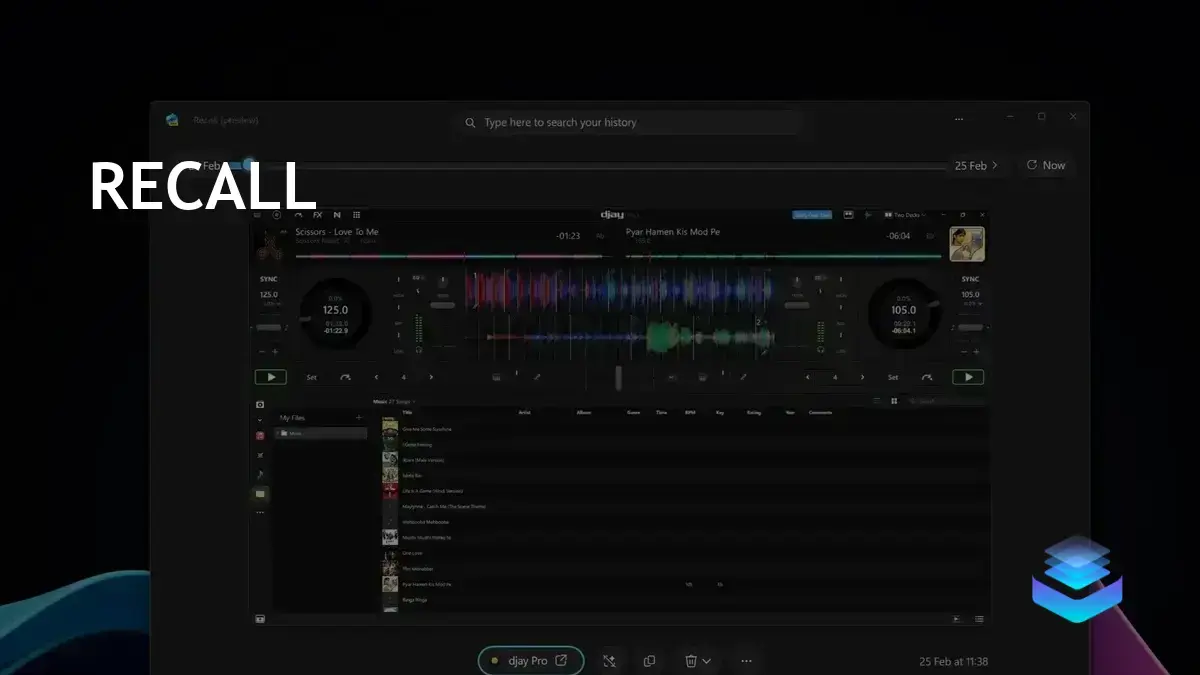The image size is (1200, 675).
Task: Copy the snapshot with the copy icon
Action: (x=650, y=661)
